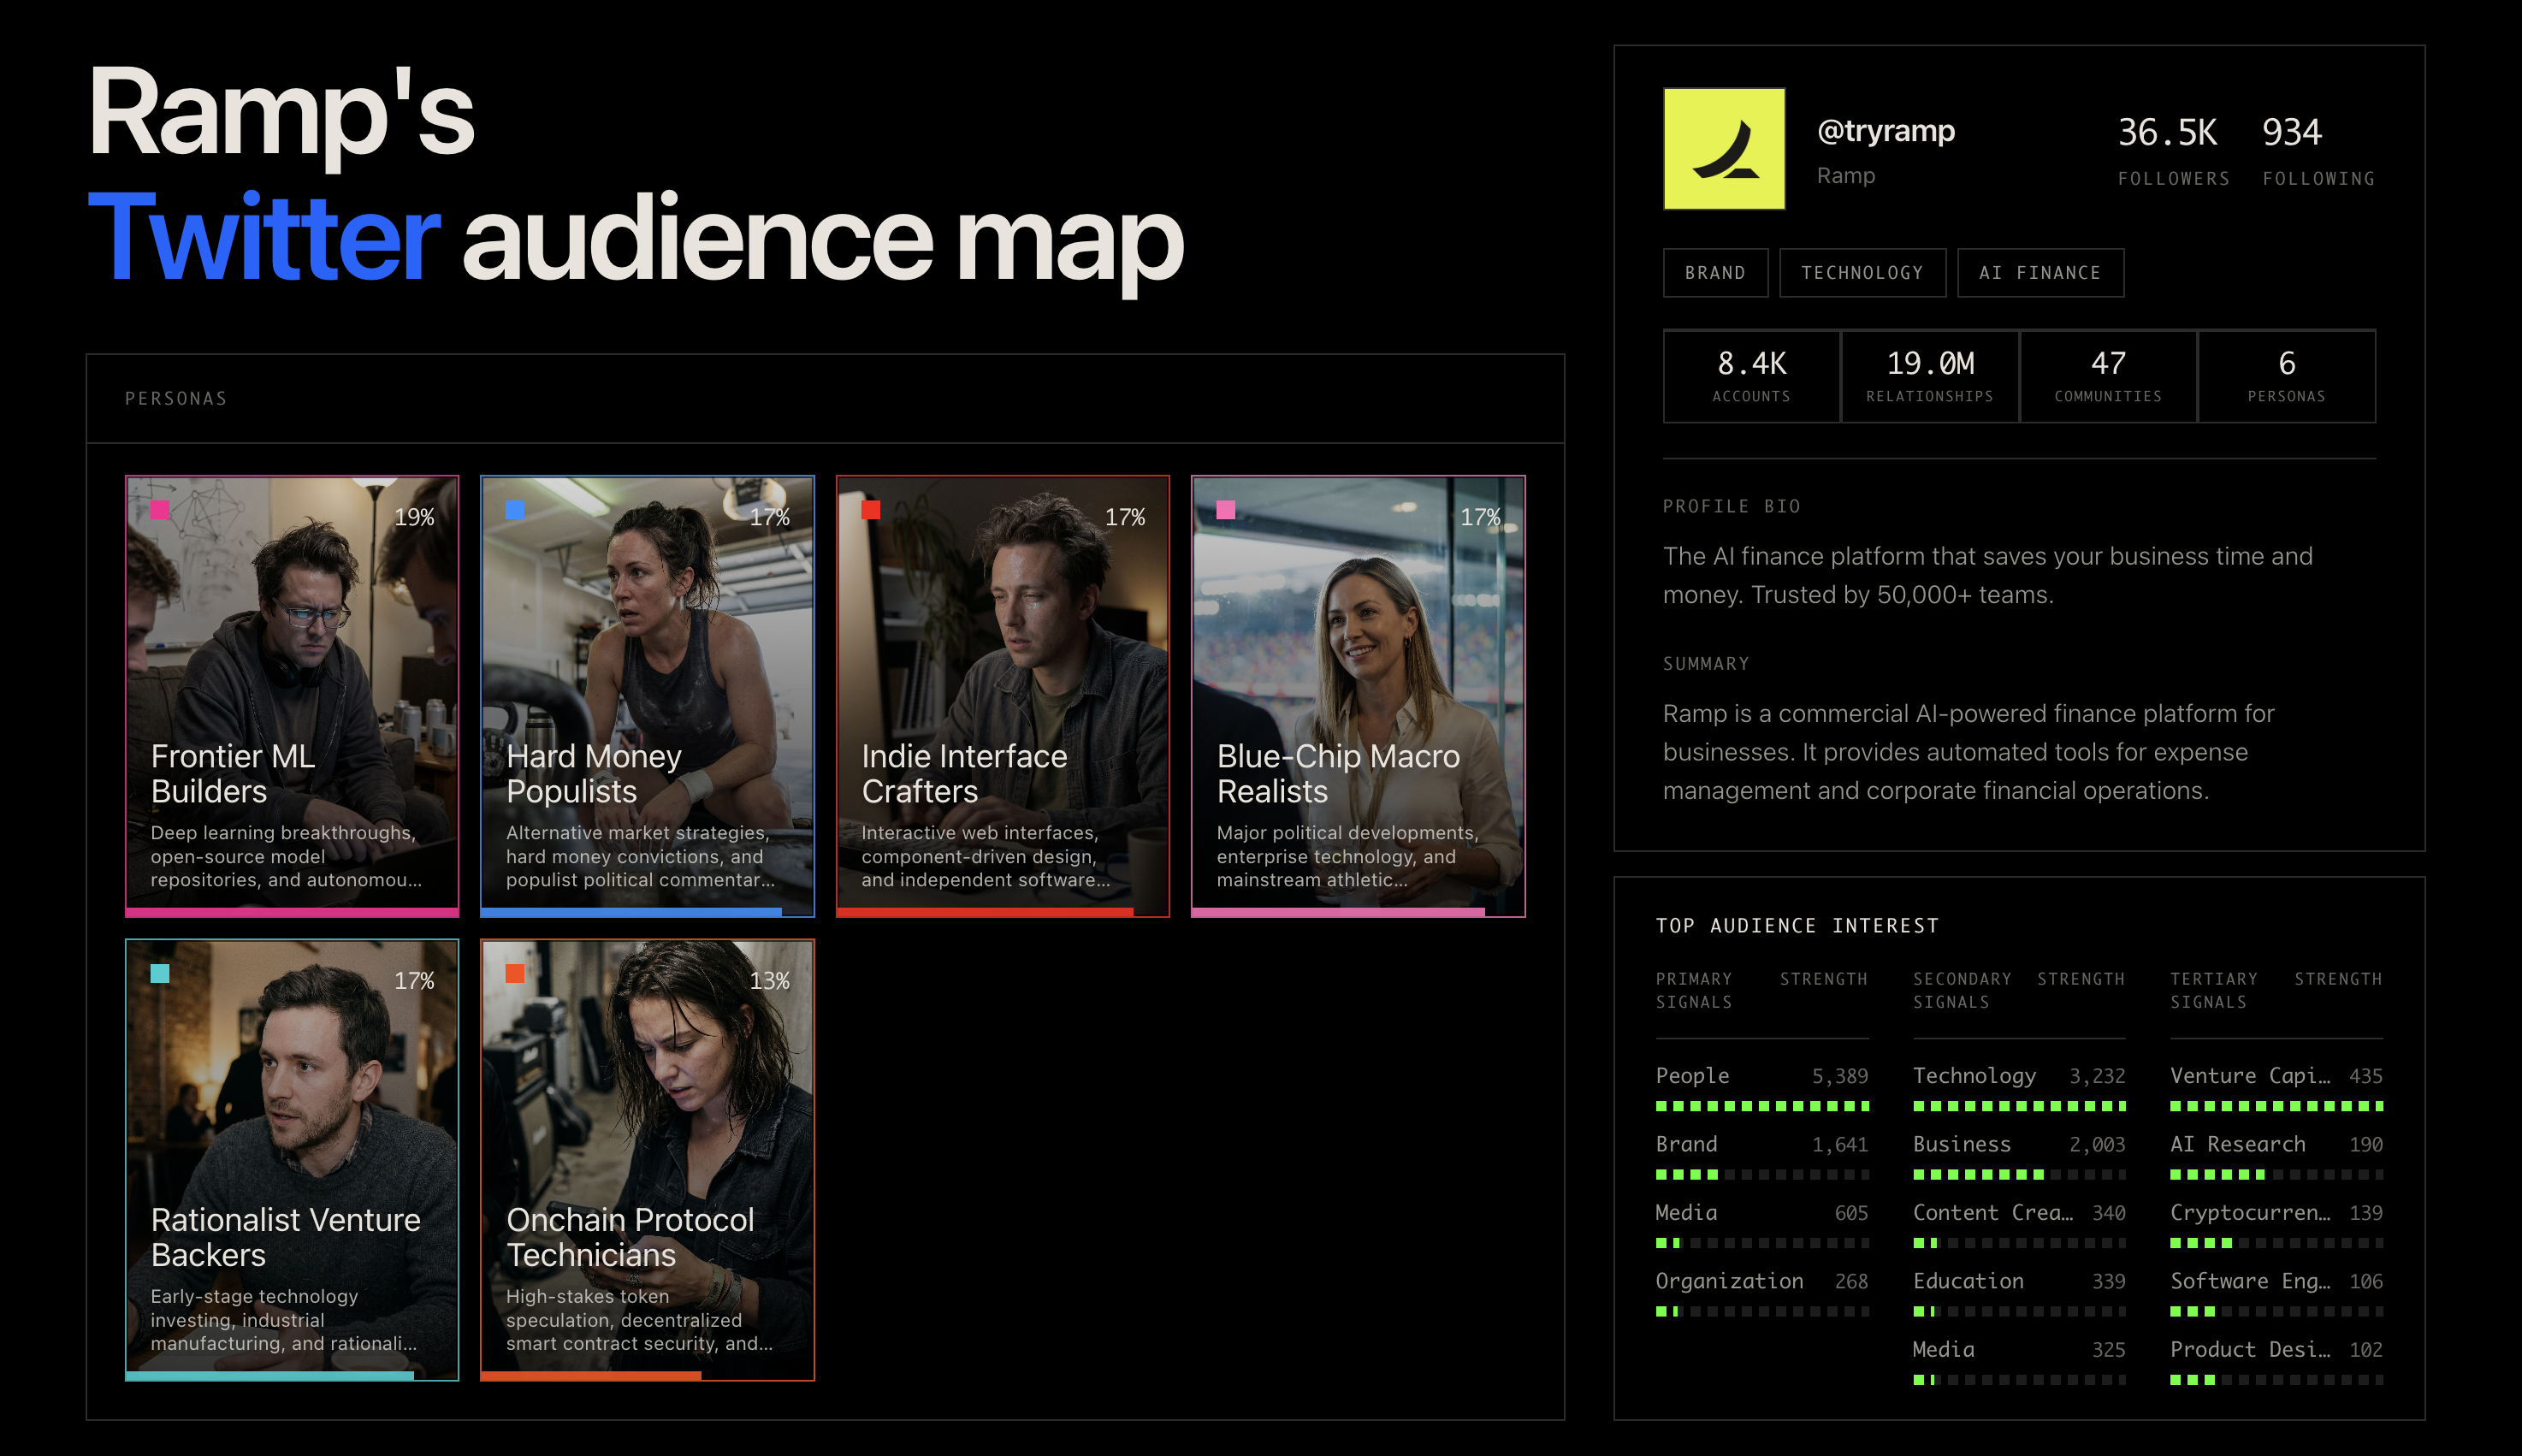Click the blue Twitter word in title
This screenshot has width=2522, height=1456.
(263, 238)
